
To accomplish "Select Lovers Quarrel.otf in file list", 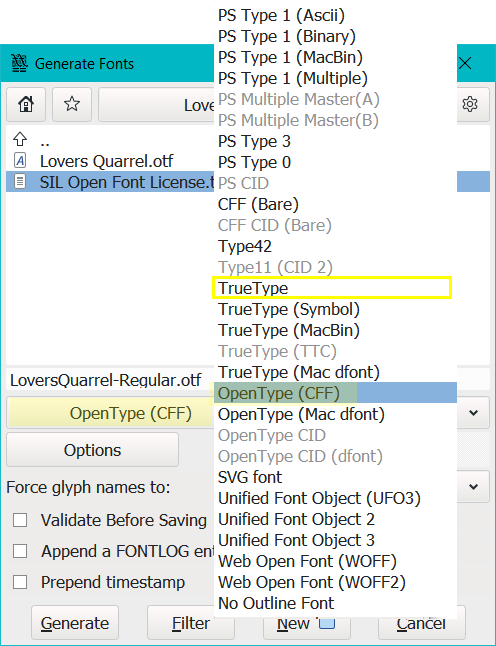I will (107, 161).
